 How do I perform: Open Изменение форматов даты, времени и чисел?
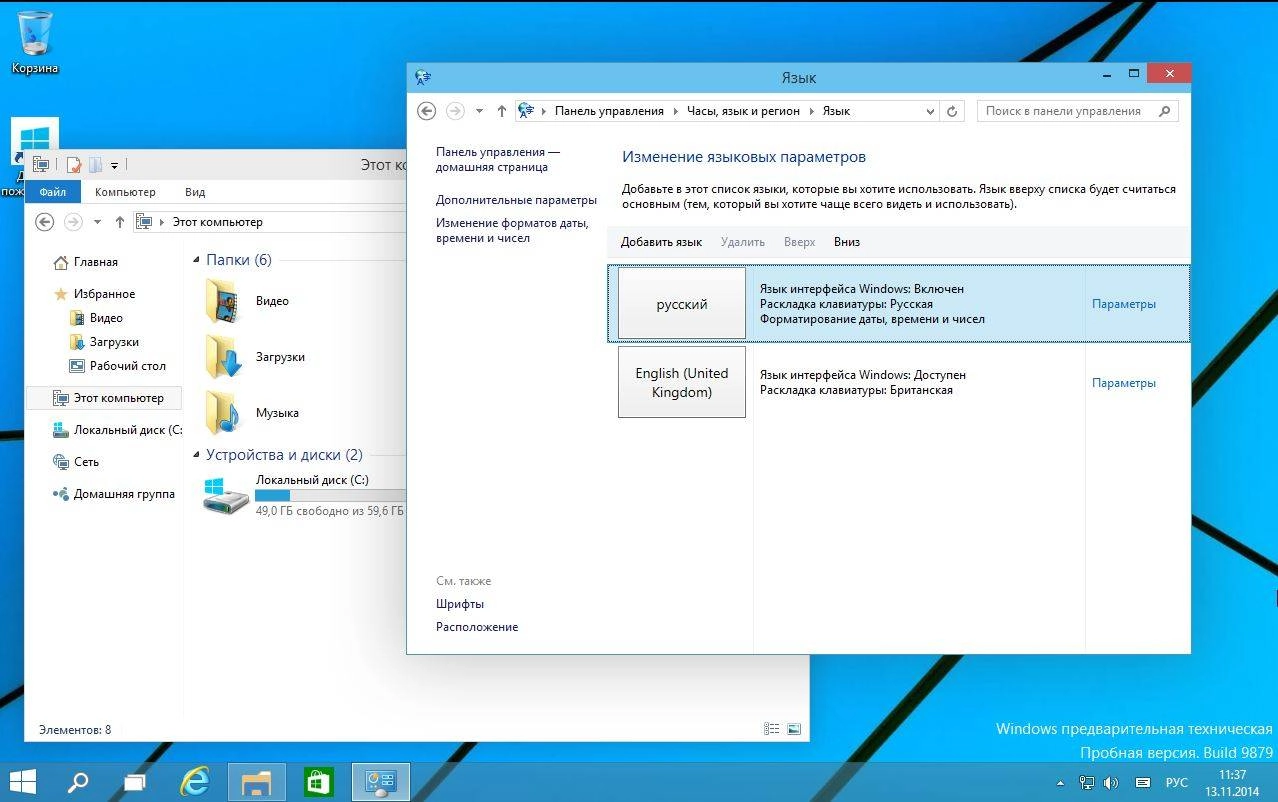coord(512,231)
